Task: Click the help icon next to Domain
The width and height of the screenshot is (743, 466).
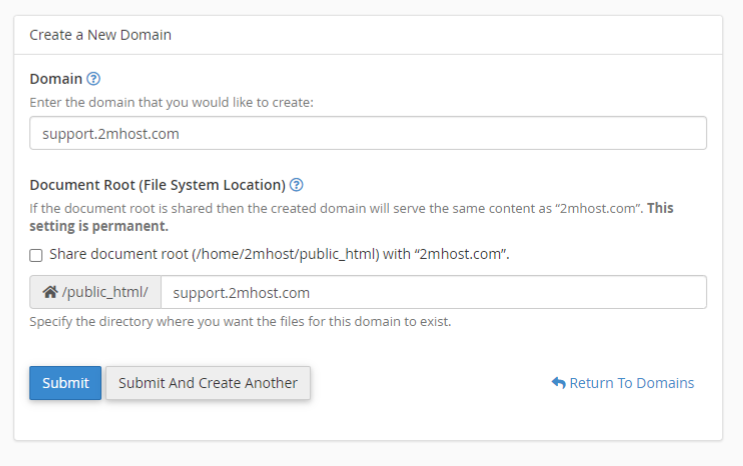Action: pyautogui.click(x=94, y=79)
